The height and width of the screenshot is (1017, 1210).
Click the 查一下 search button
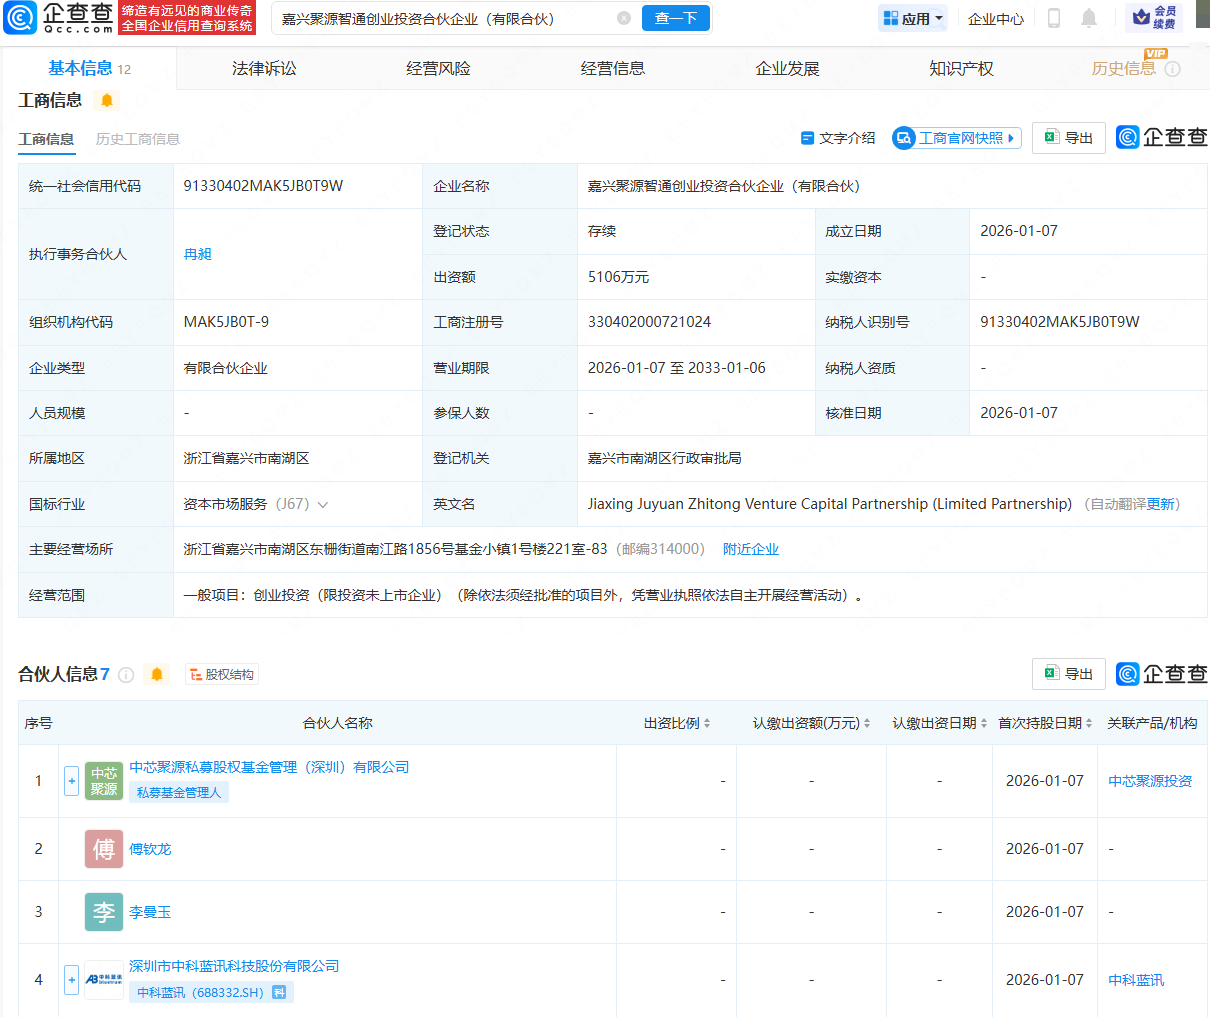(675, 18)
